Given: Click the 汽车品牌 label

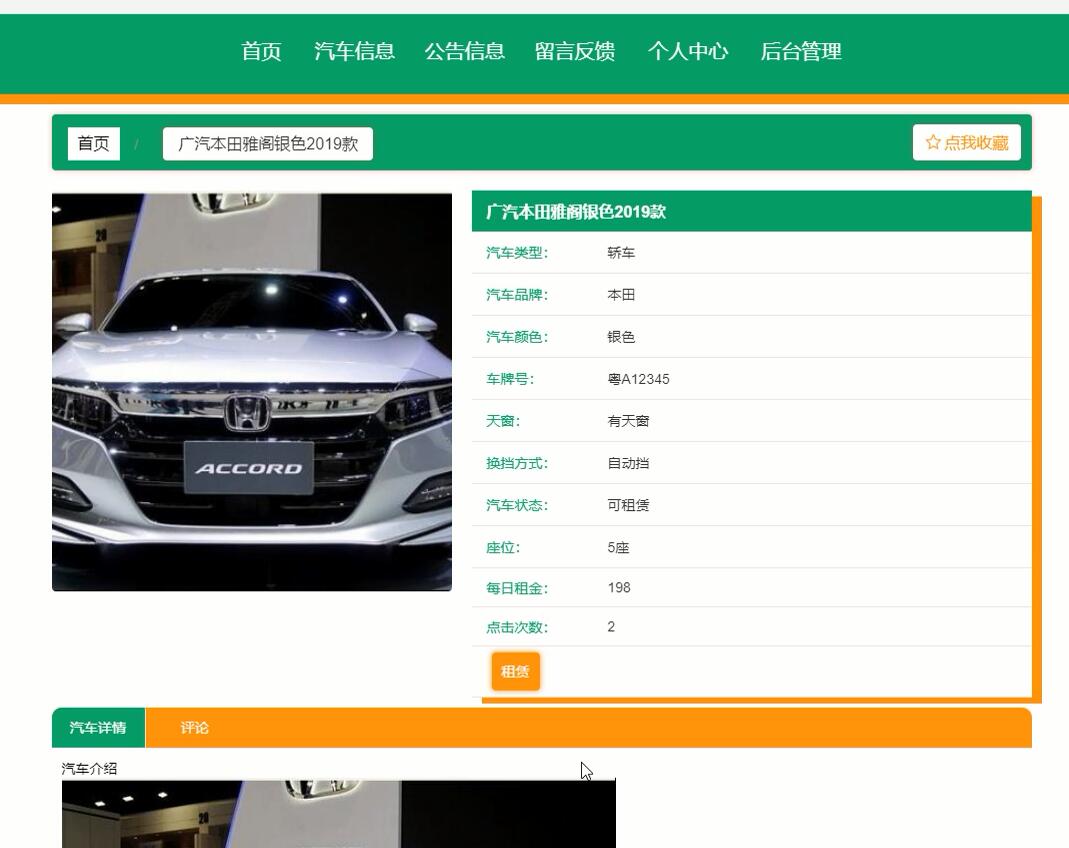Looking at the screenshot, I should coord(517,295).
